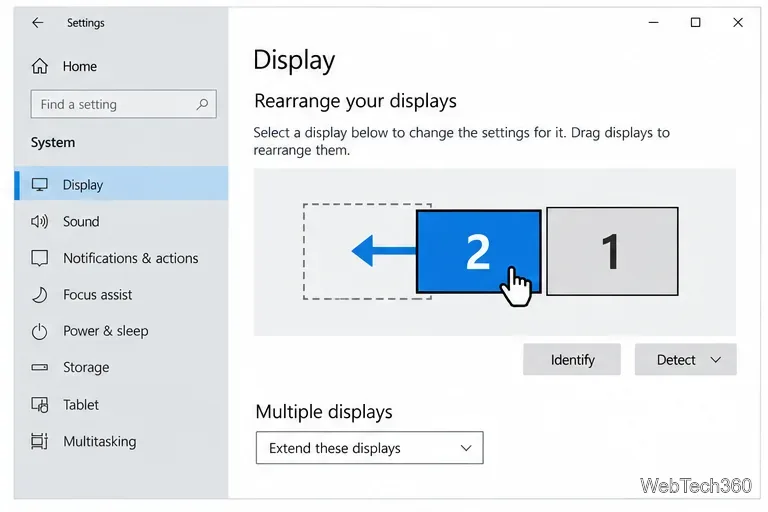Select display 1 in the arrangement

(612, 251)
